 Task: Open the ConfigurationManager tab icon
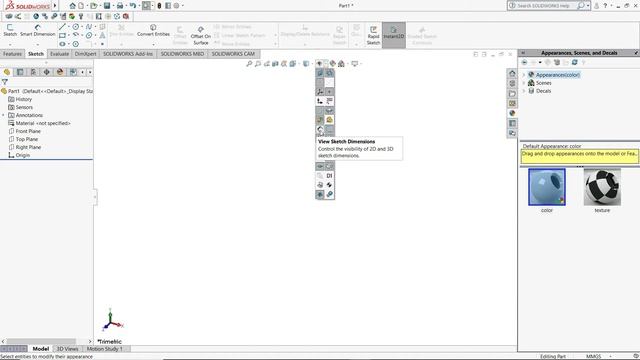33,72
